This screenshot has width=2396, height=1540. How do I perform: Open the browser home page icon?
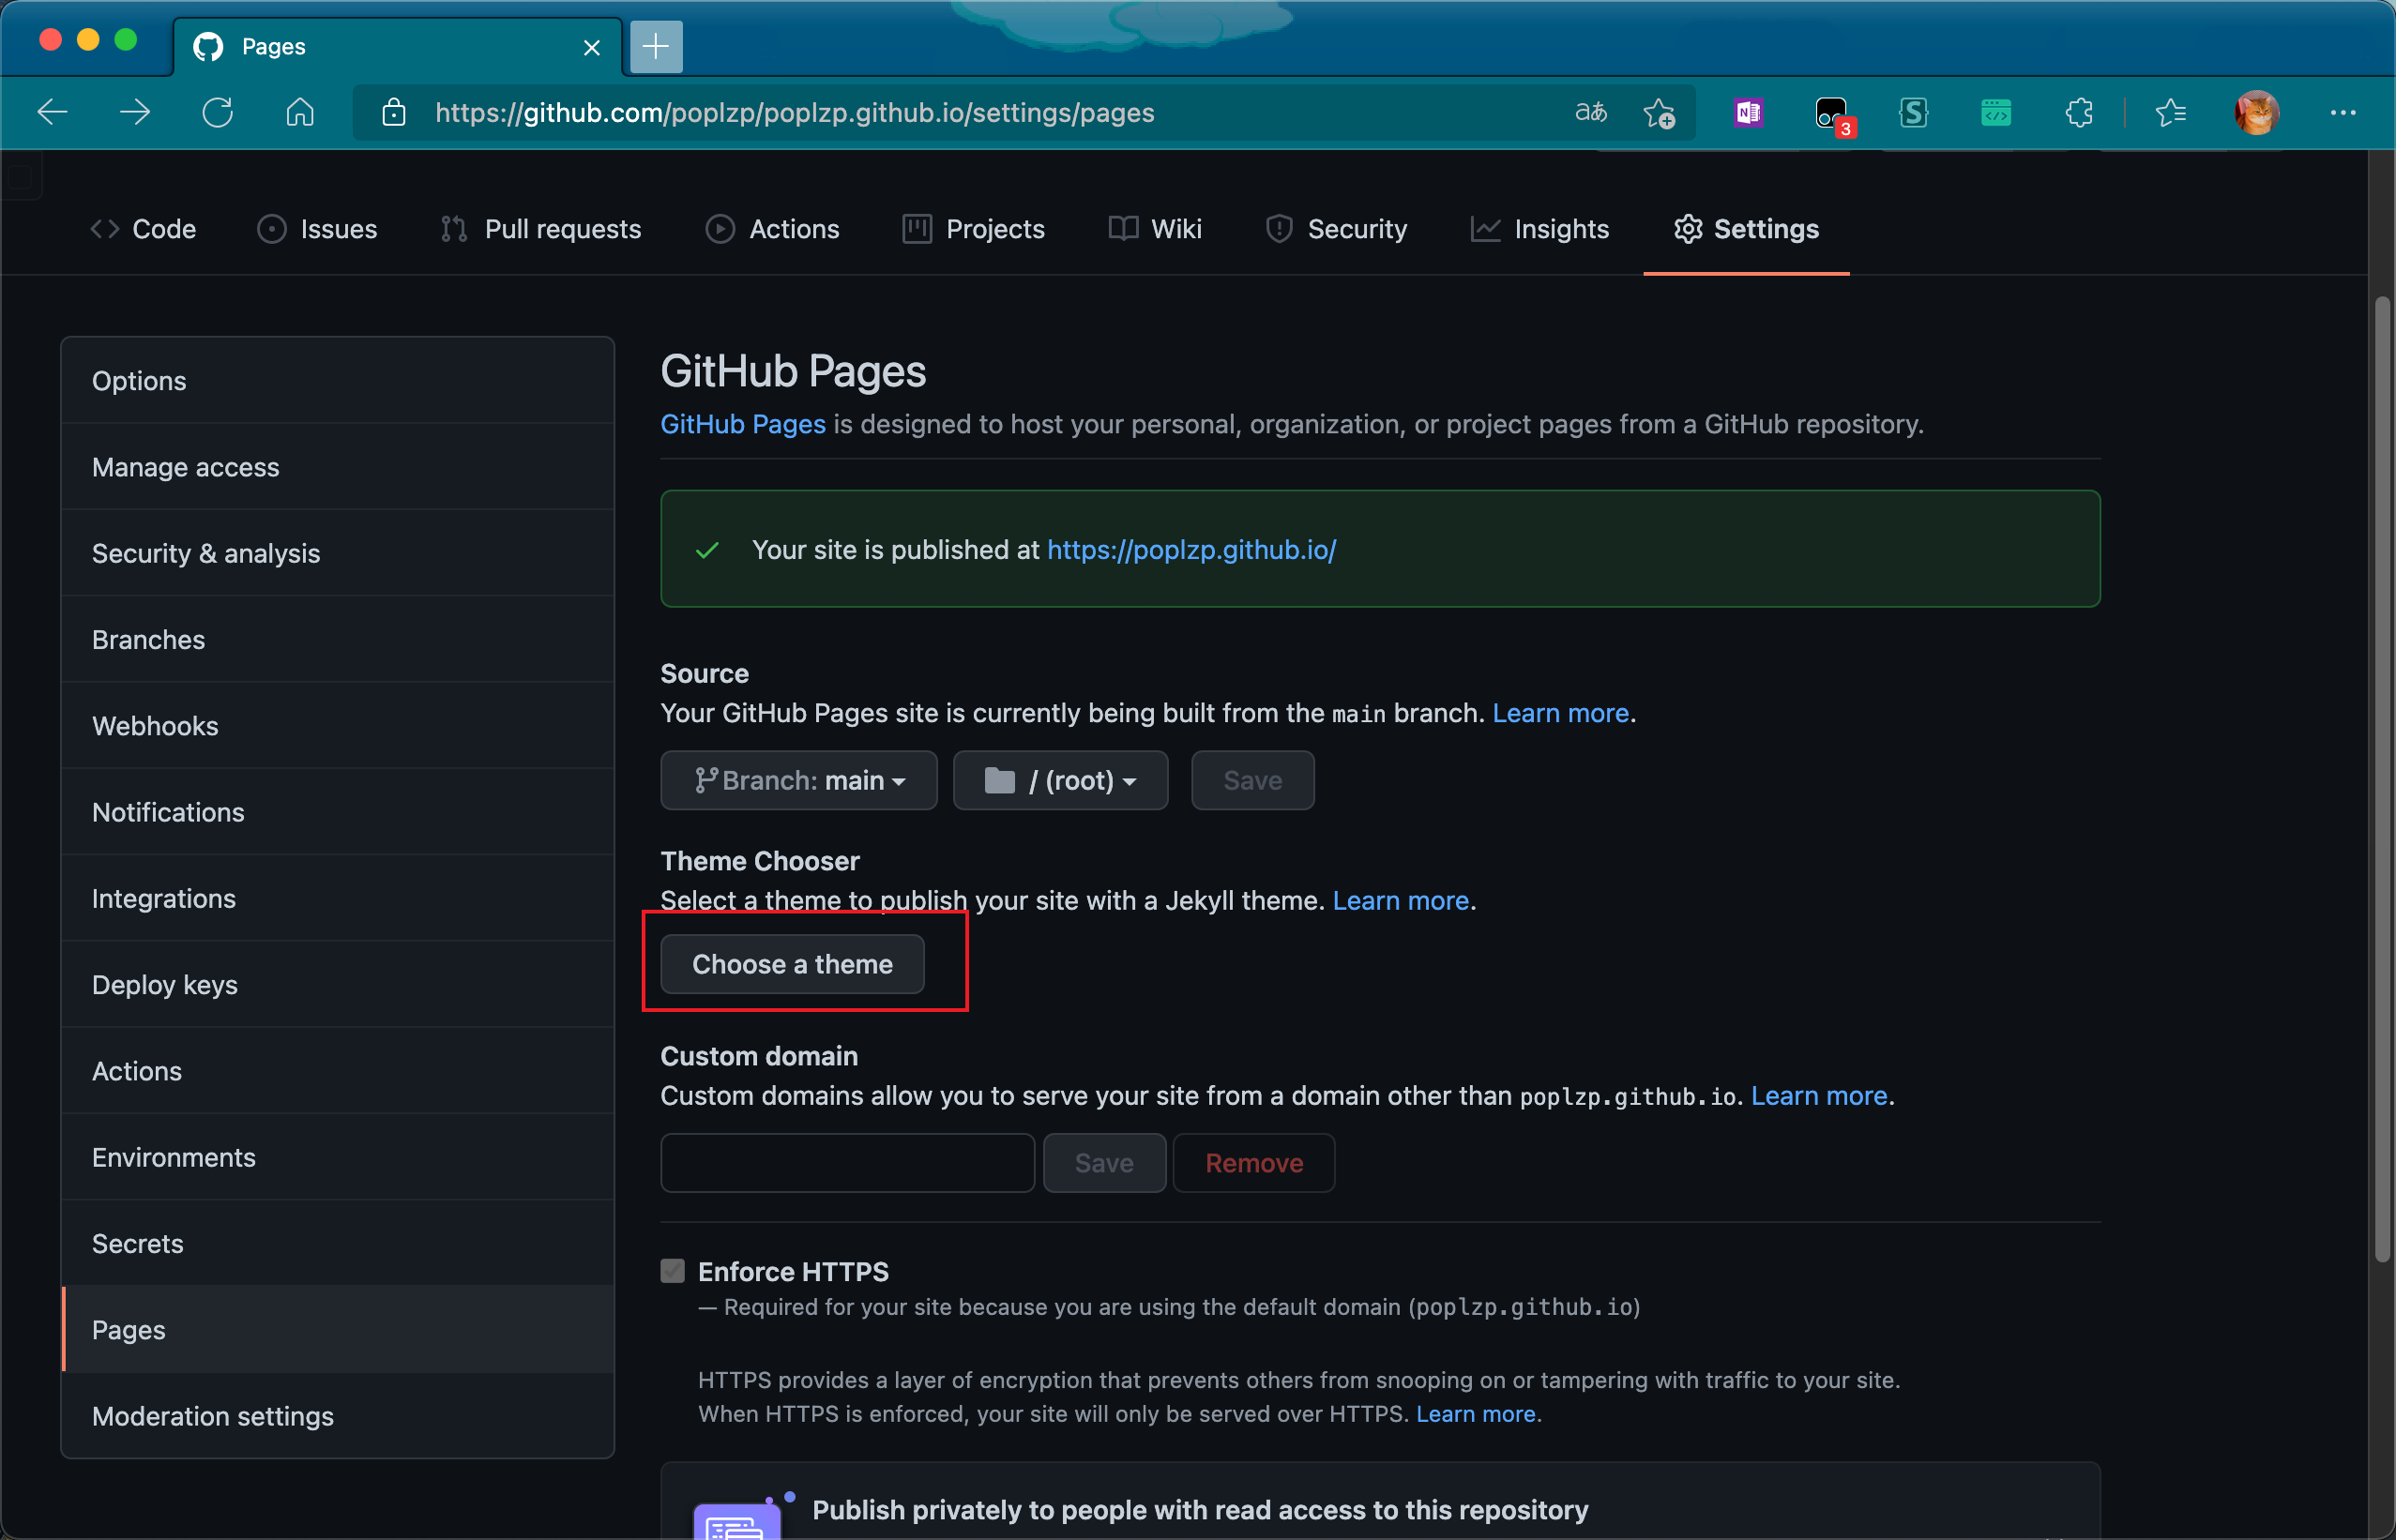(x=300, y=113)
